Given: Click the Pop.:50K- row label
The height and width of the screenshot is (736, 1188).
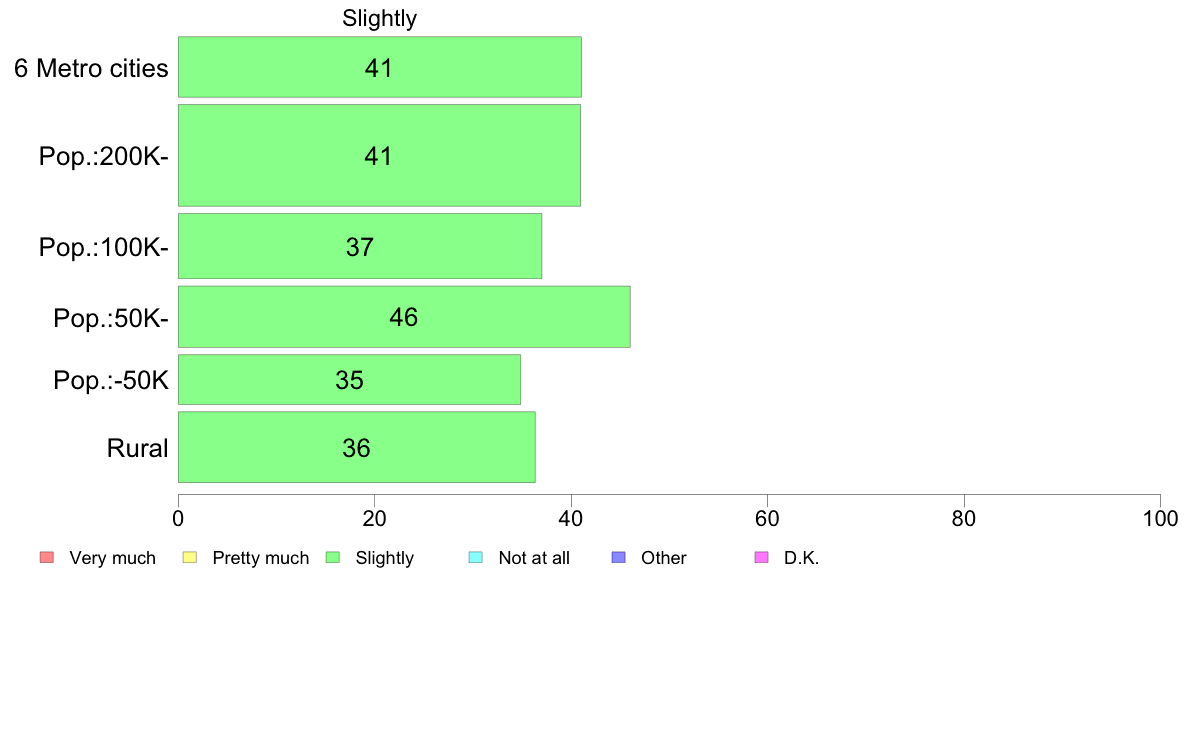Looking at the screenshot, I should pos(111,318).
